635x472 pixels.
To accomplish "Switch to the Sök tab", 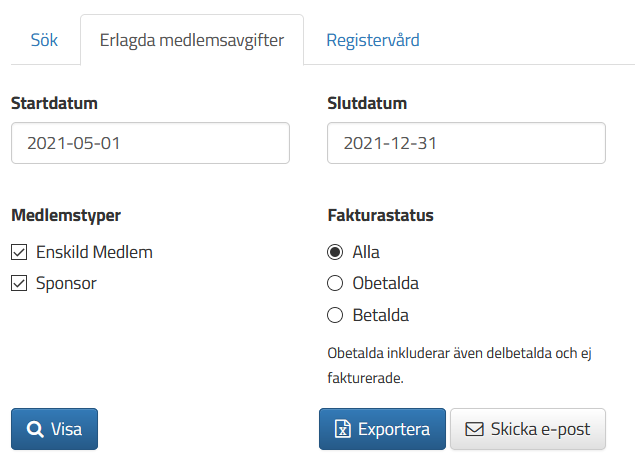I will 45,40.
